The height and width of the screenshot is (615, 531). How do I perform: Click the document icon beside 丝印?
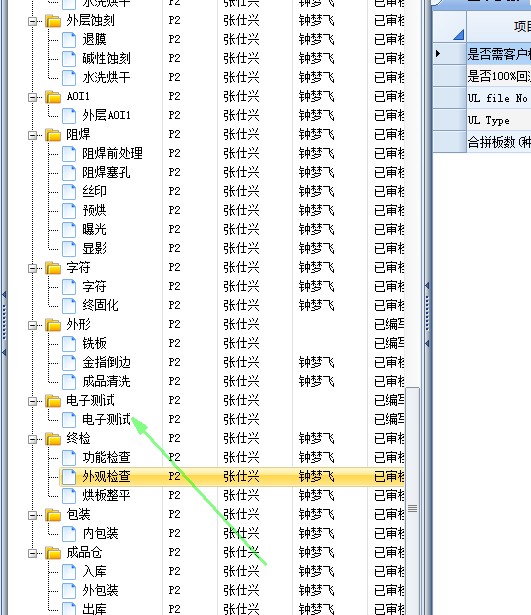69,192
